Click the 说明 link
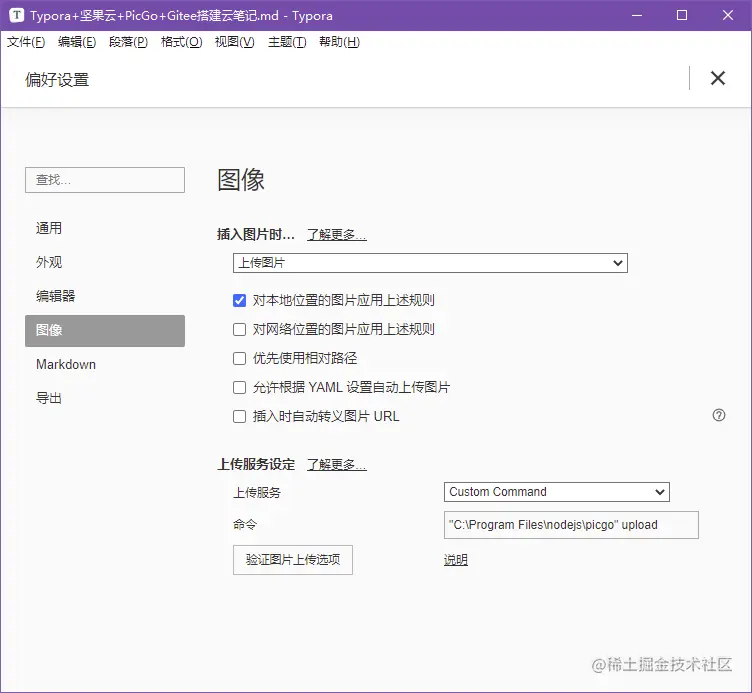752x693 pixels. pyautogui.click(x=456, y=560)
